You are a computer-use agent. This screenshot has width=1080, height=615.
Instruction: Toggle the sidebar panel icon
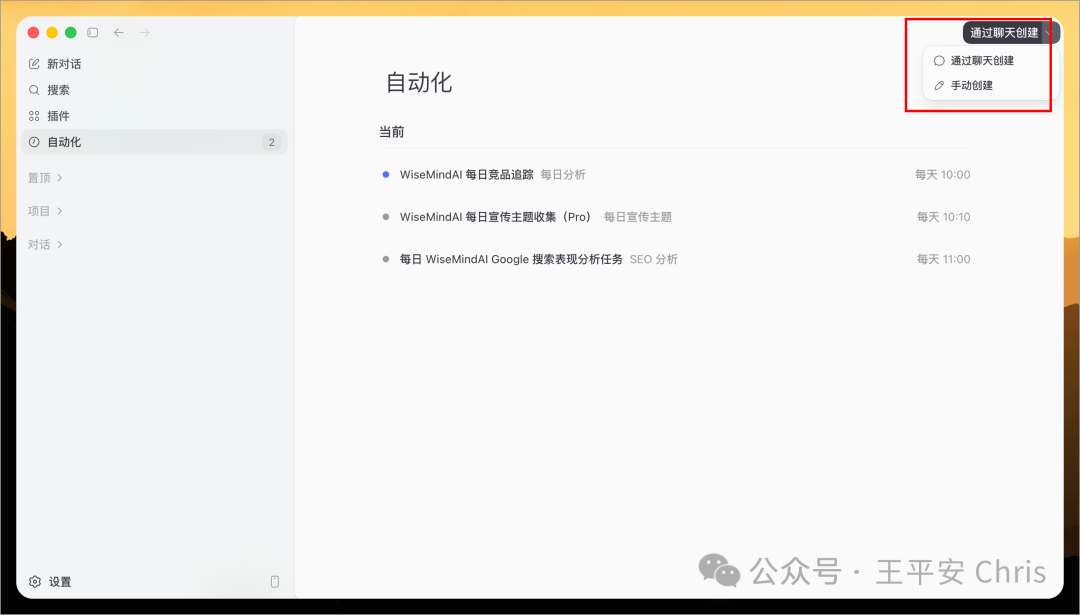(93, 32)
